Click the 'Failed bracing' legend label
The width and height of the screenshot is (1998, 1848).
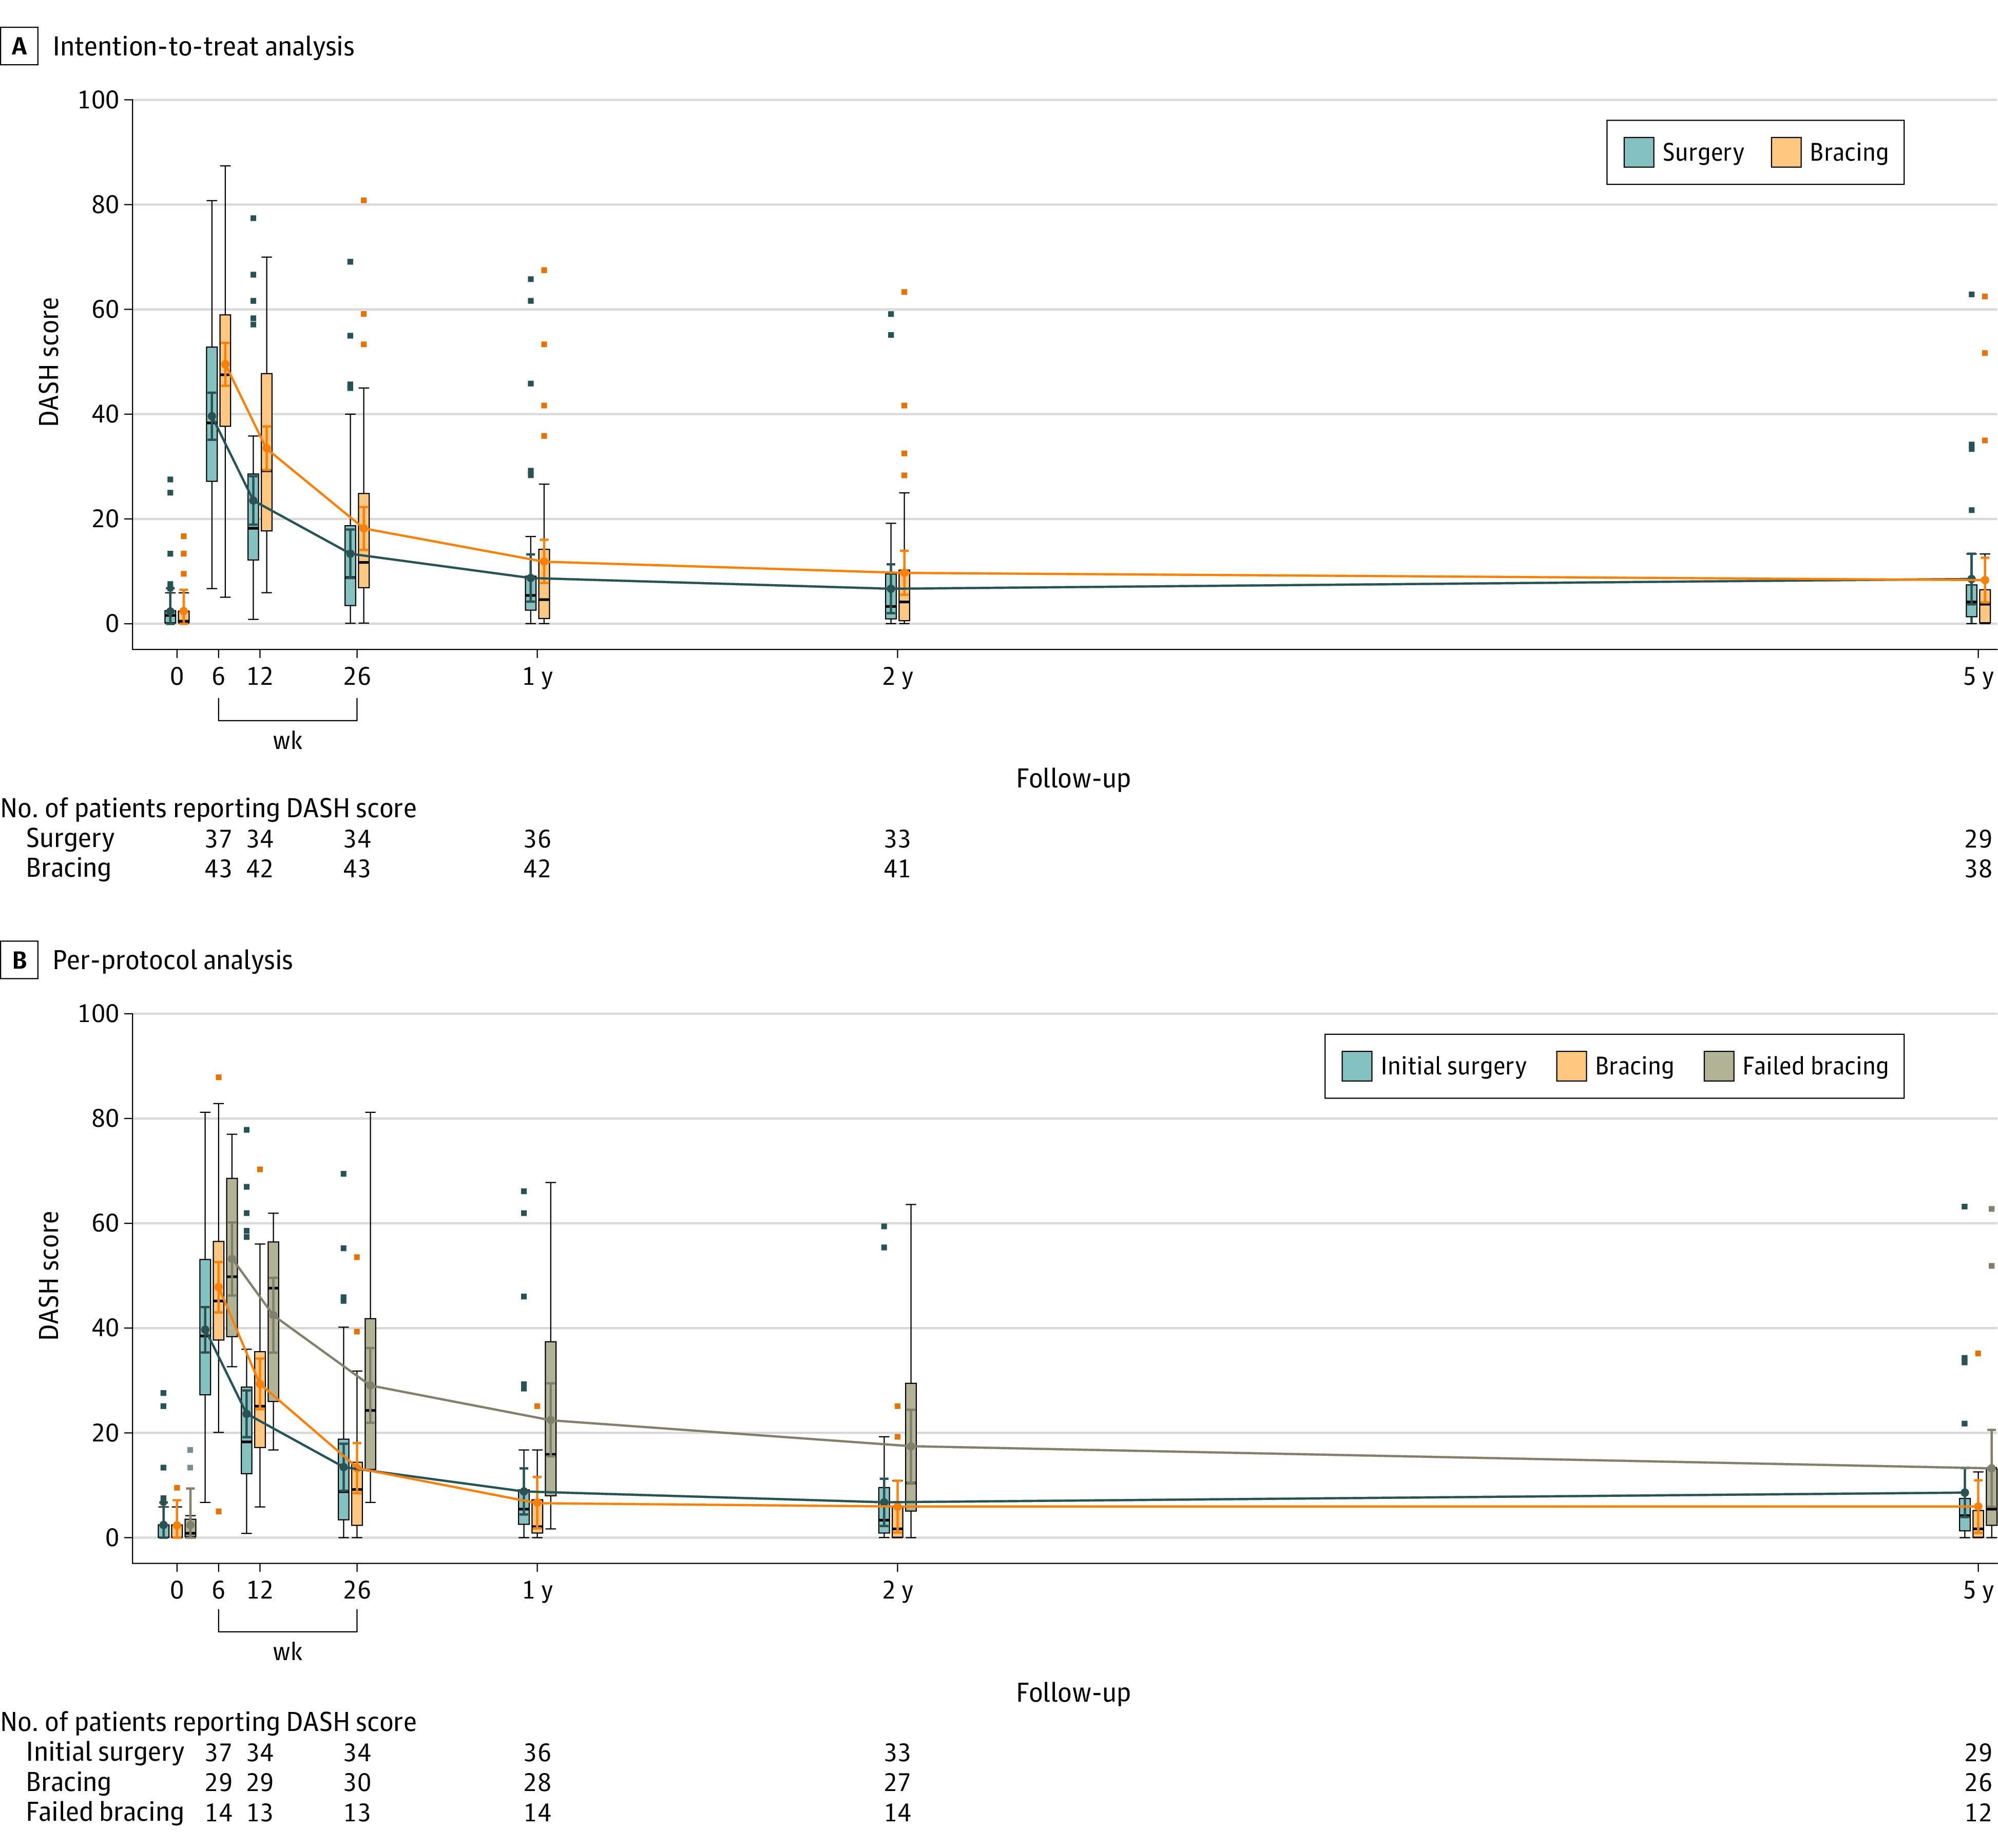1815,1067
